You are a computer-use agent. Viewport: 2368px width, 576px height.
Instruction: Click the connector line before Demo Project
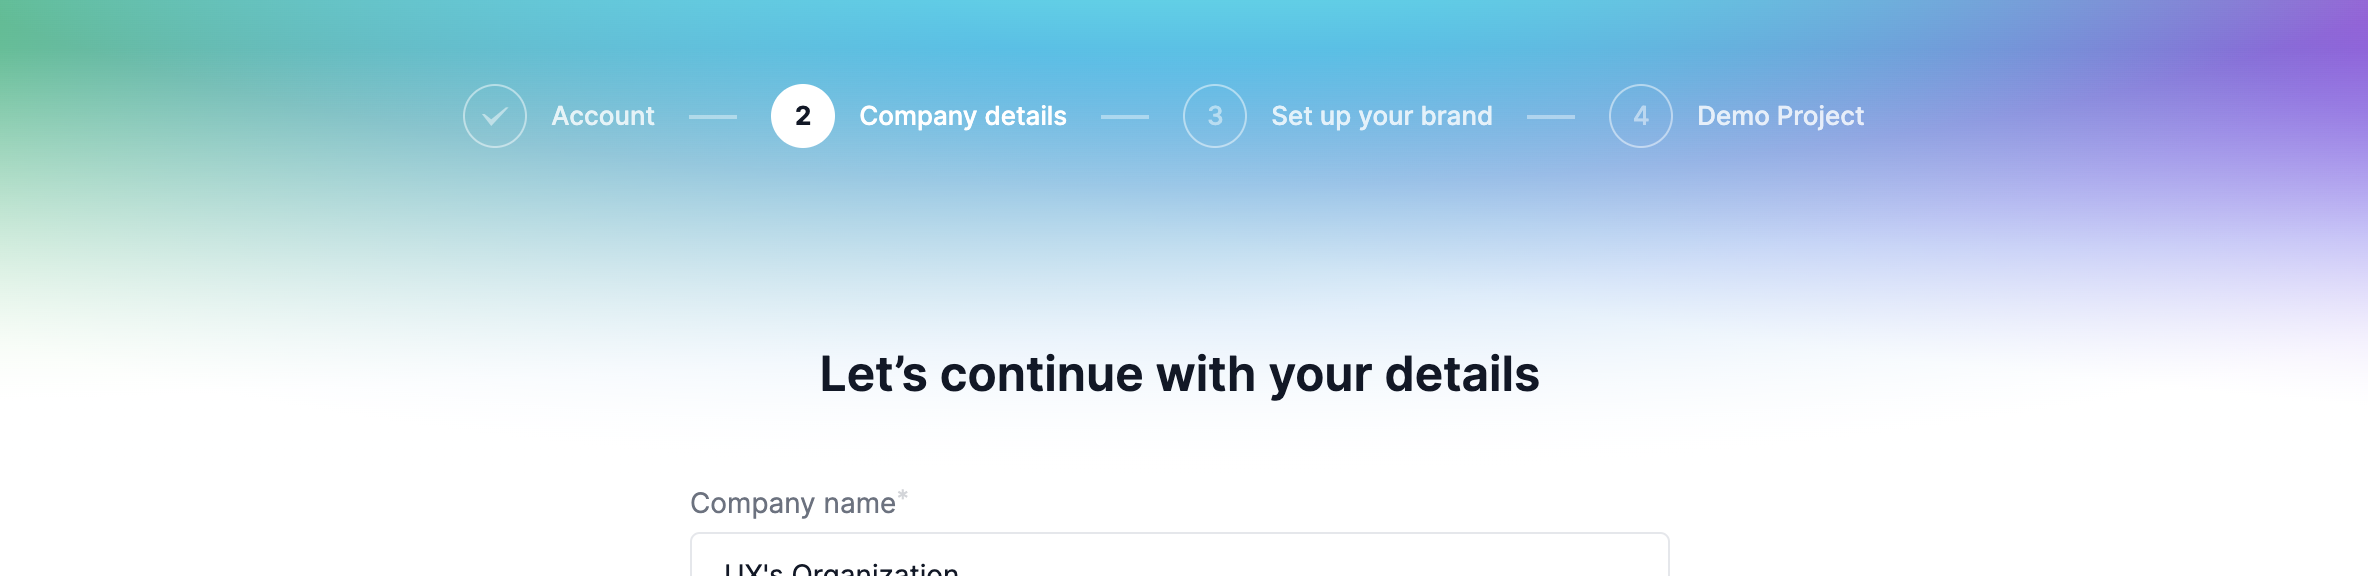tap(1551, 117)
